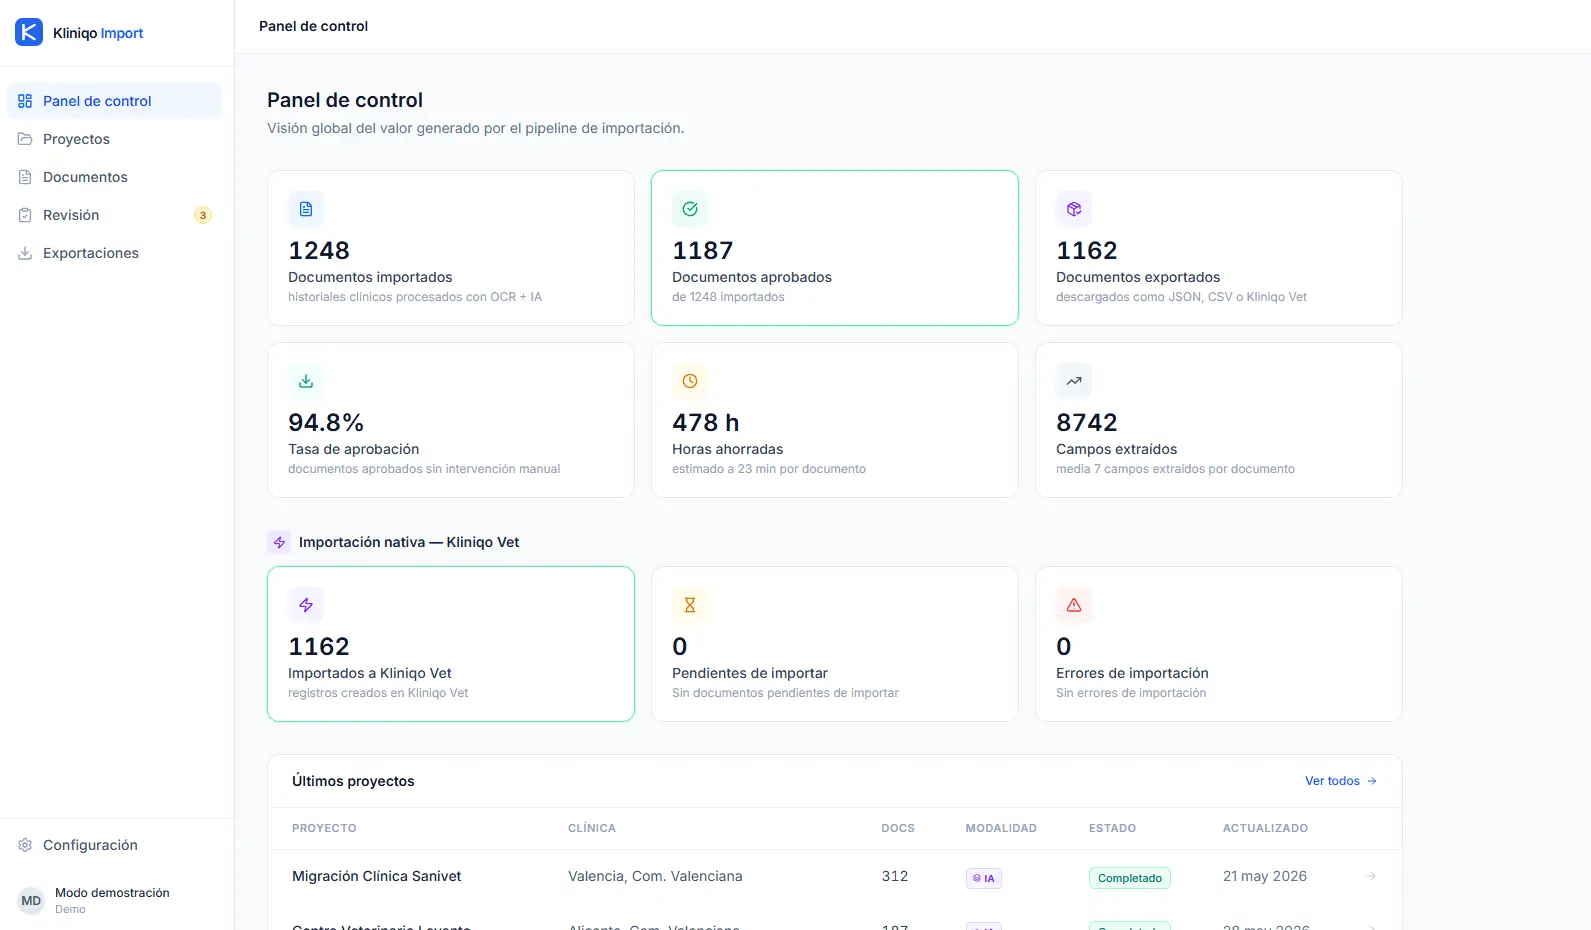
Task: Click the download icon on Tasa de aprobación card
Action: [x=306, y=381]
